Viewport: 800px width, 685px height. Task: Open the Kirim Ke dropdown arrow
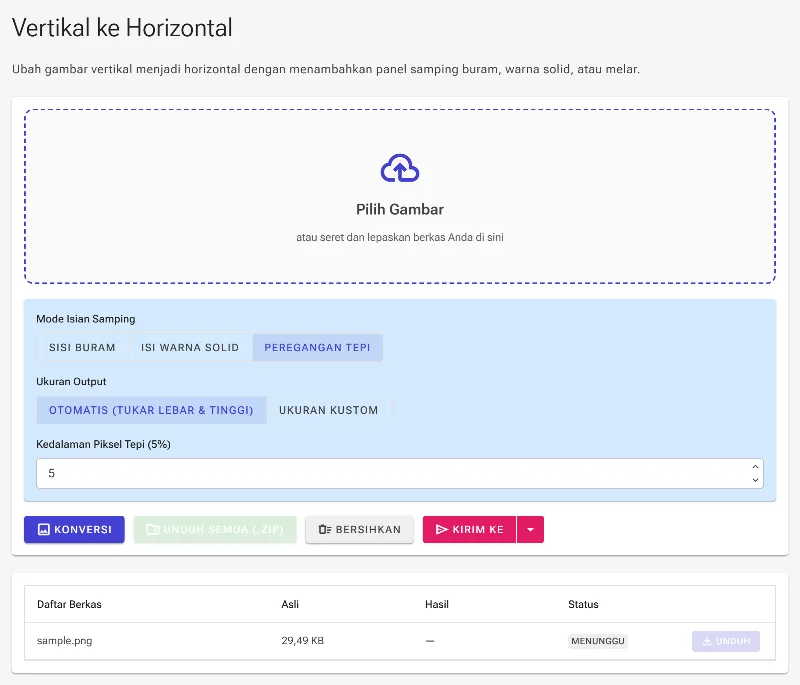pos(531,530)
